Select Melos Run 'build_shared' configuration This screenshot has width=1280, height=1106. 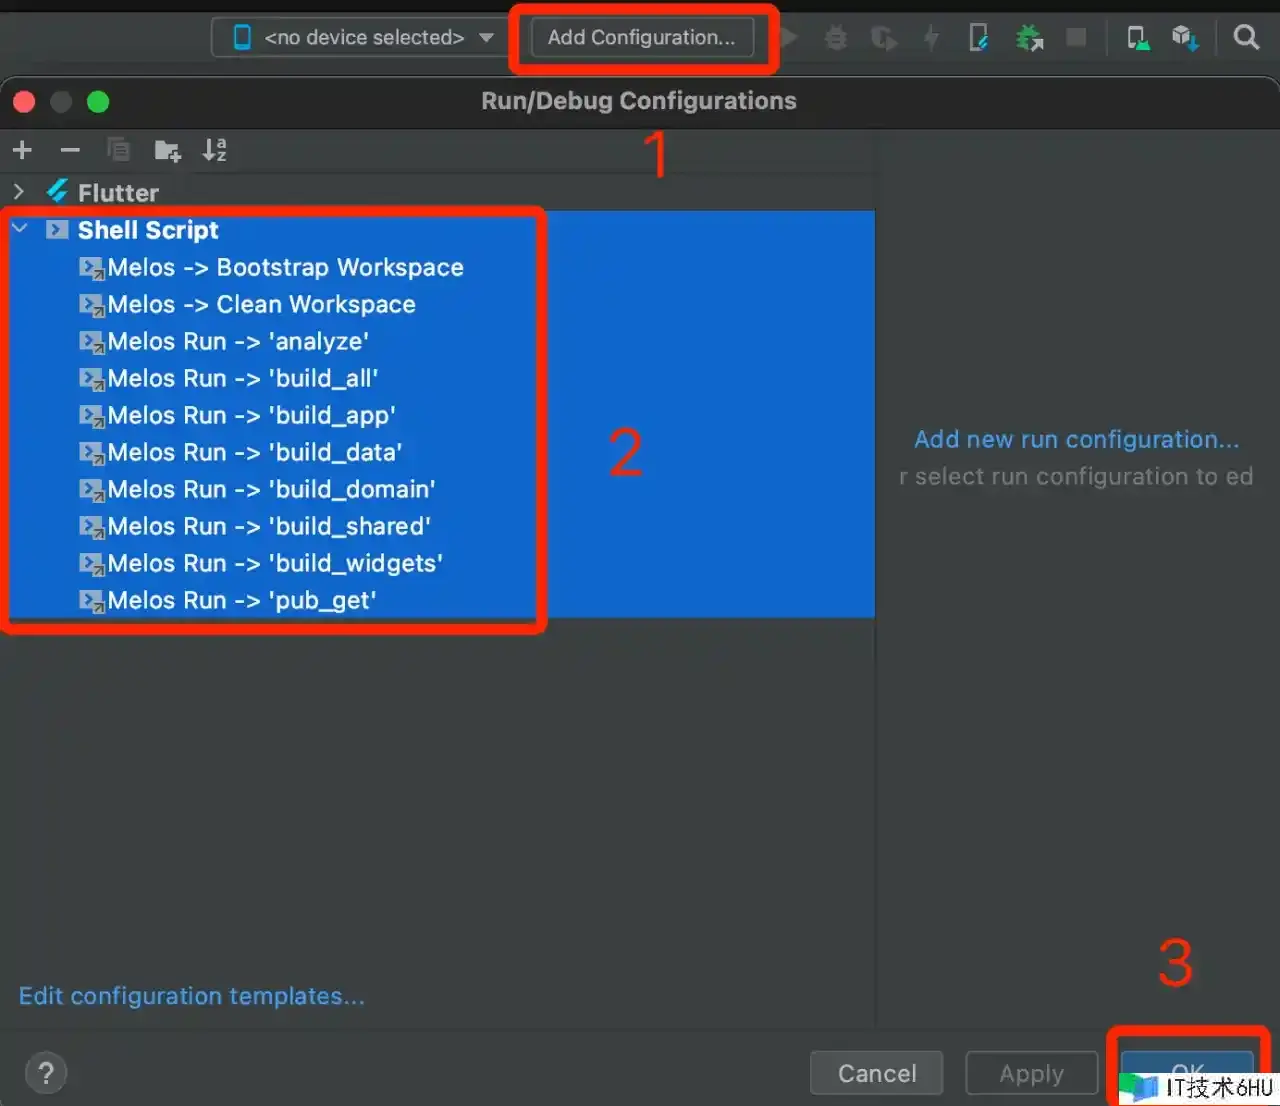pyautogui.click(x=269, y=526)
